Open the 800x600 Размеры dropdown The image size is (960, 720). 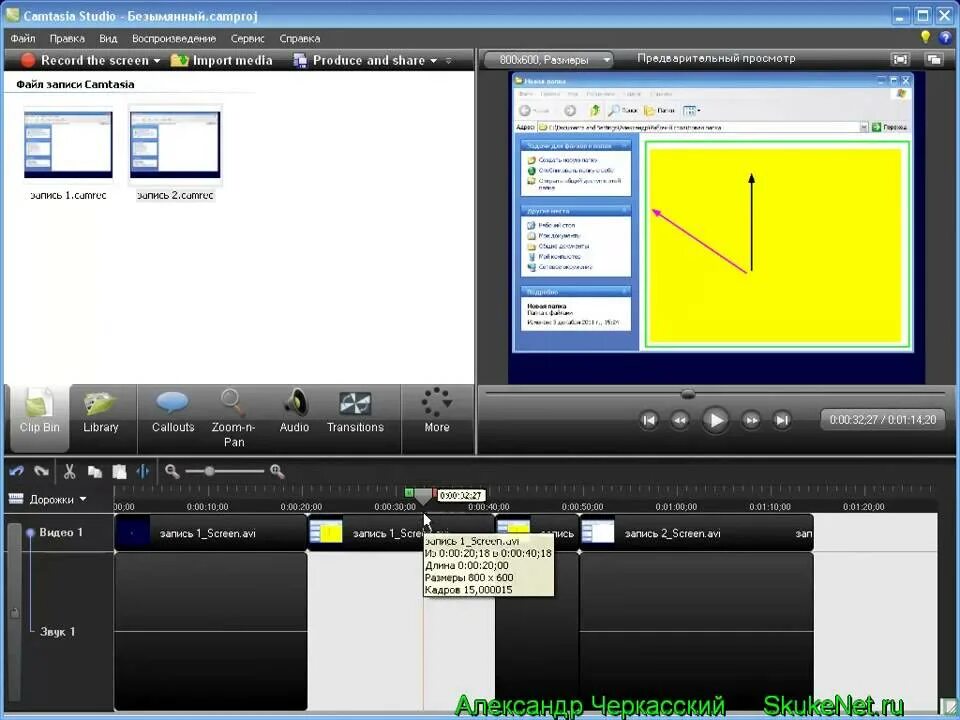point(549,60)
